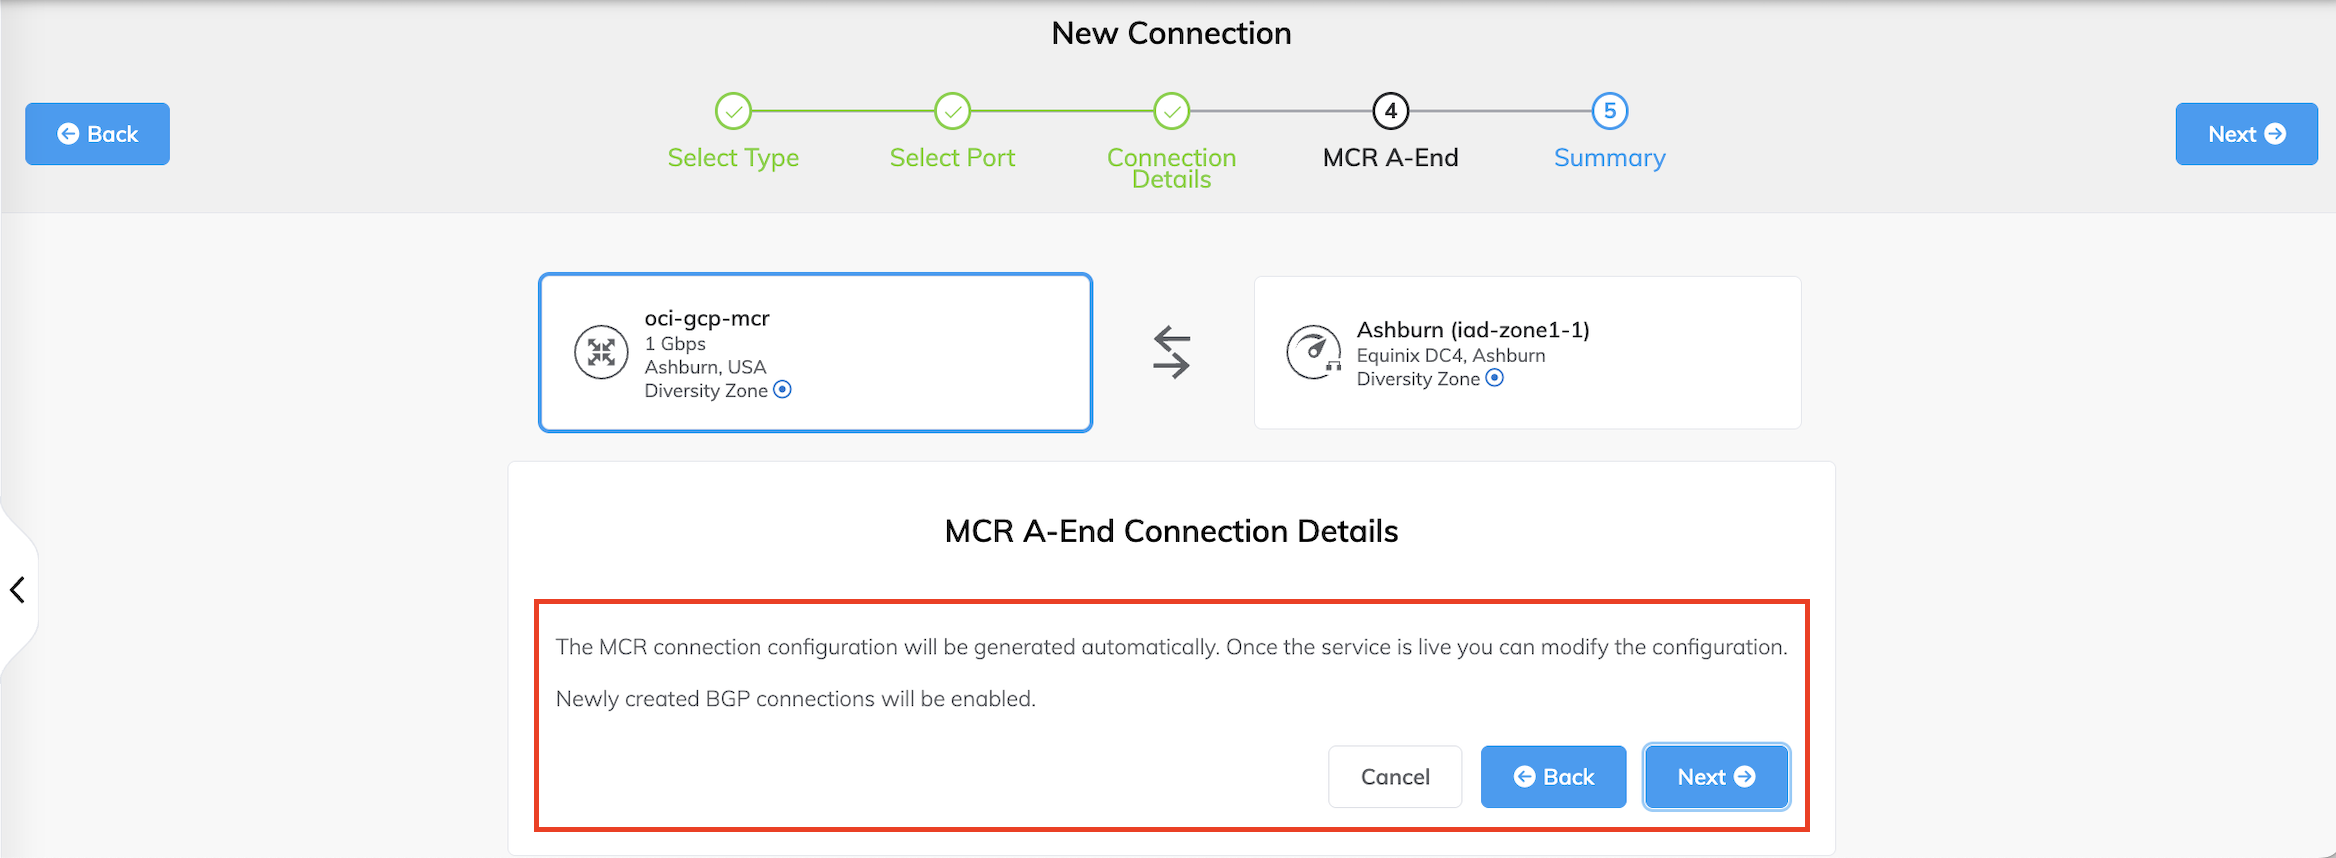Click the Ashburn Diversity Zone indicator
Screen dimensions: 2336x858
[1494, 378]
